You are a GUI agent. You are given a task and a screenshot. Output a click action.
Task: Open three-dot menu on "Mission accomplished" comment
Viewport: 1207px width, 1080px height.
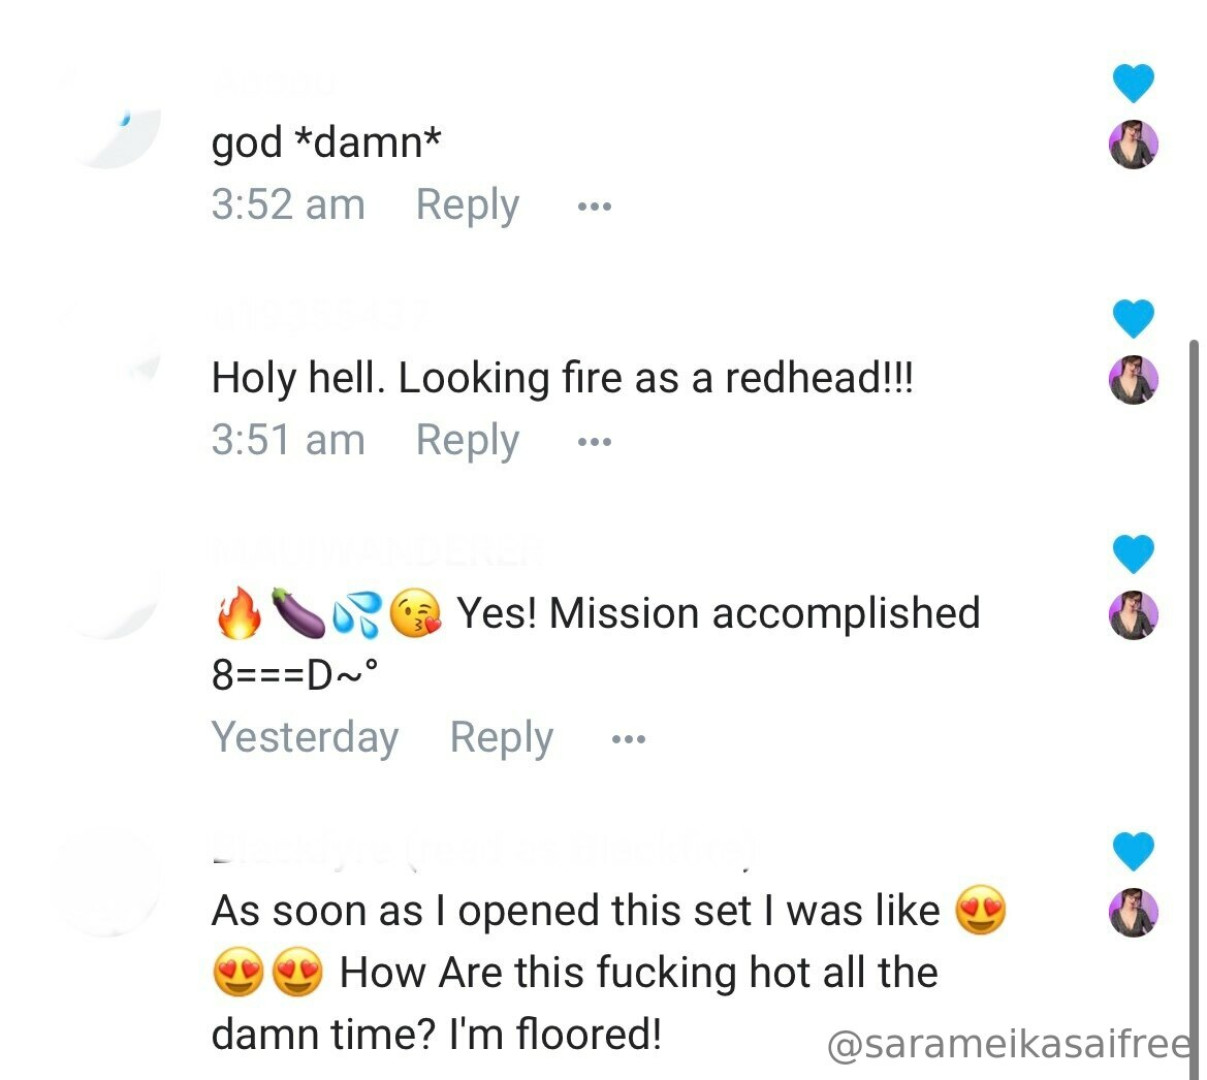628,740
